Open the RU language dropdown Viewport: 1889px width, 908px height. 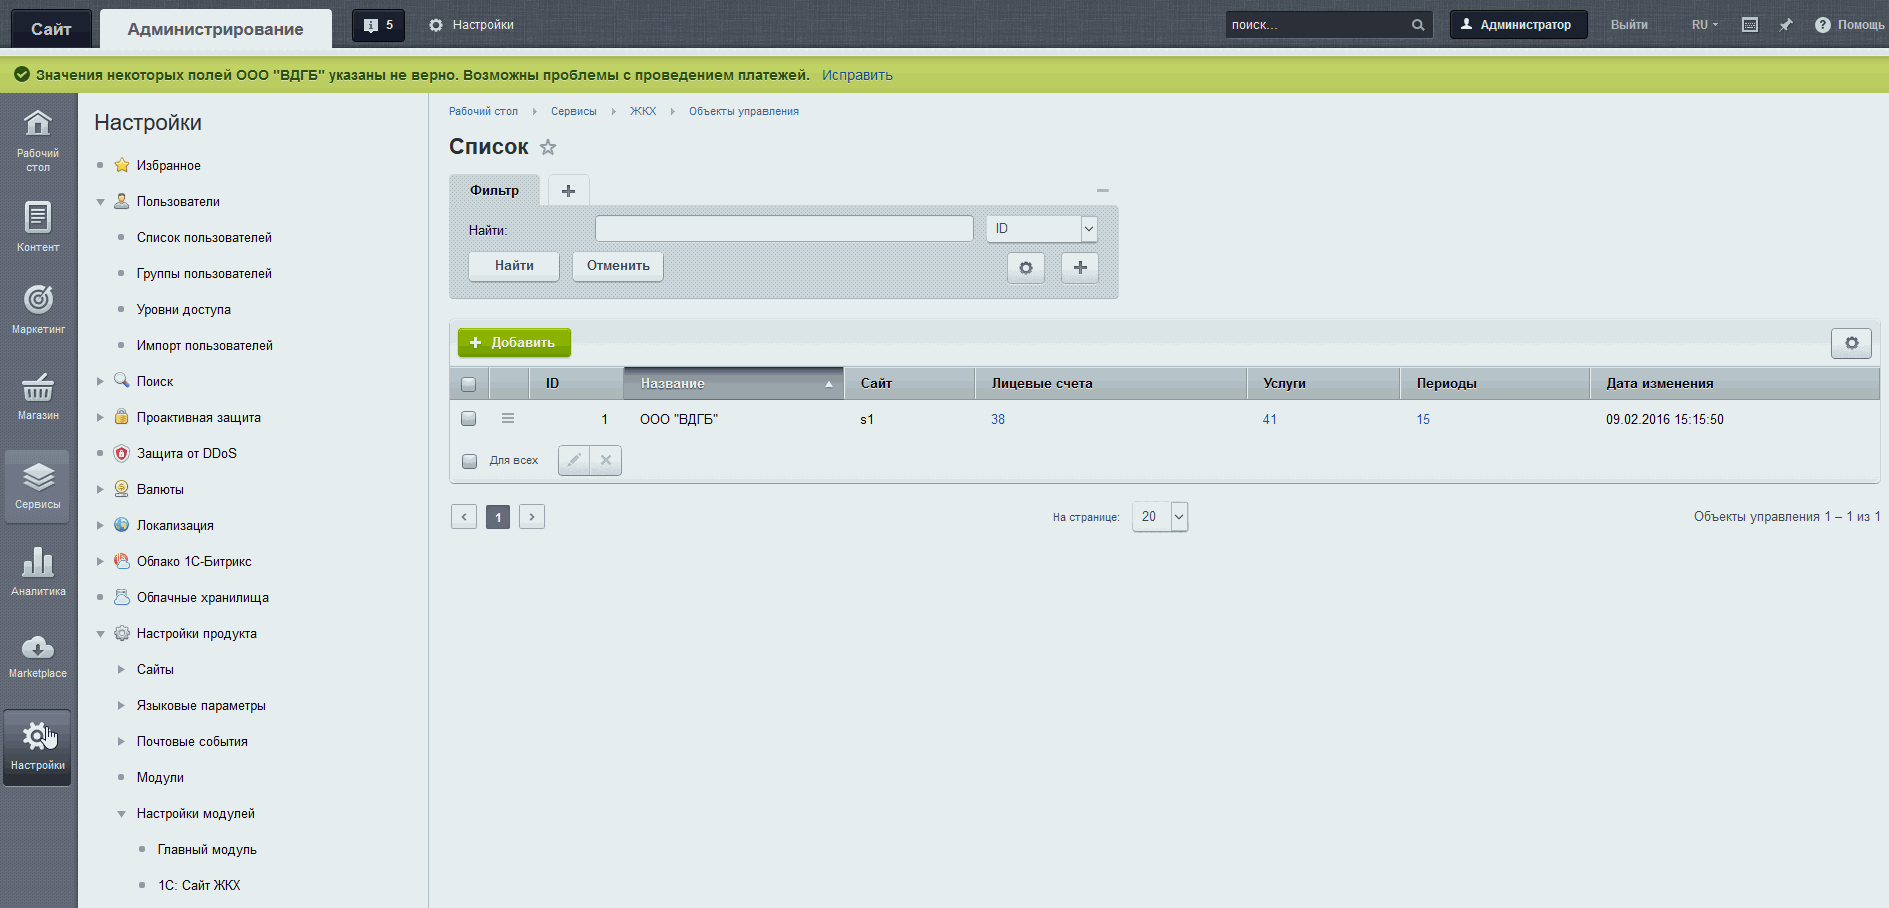click(1705, 25)
